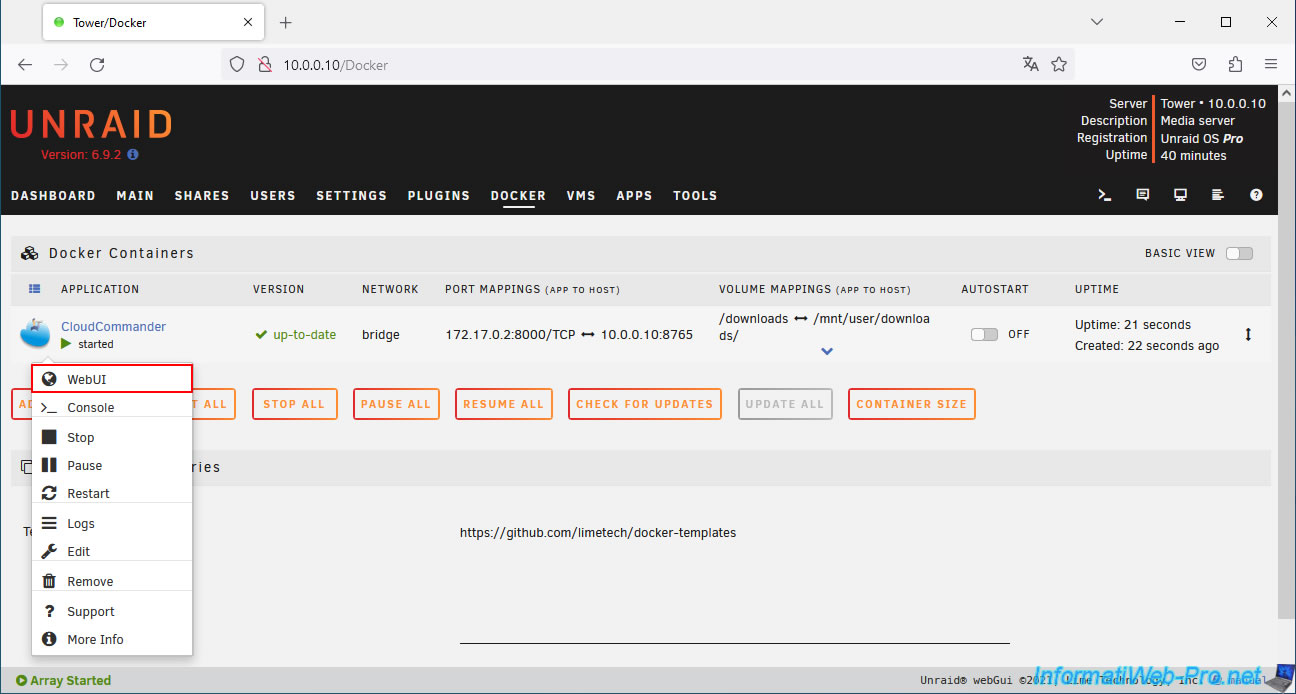Screen dimensions: 1296x694
Task: Toggle the container list view icon
Action: [x=35, y=289]
